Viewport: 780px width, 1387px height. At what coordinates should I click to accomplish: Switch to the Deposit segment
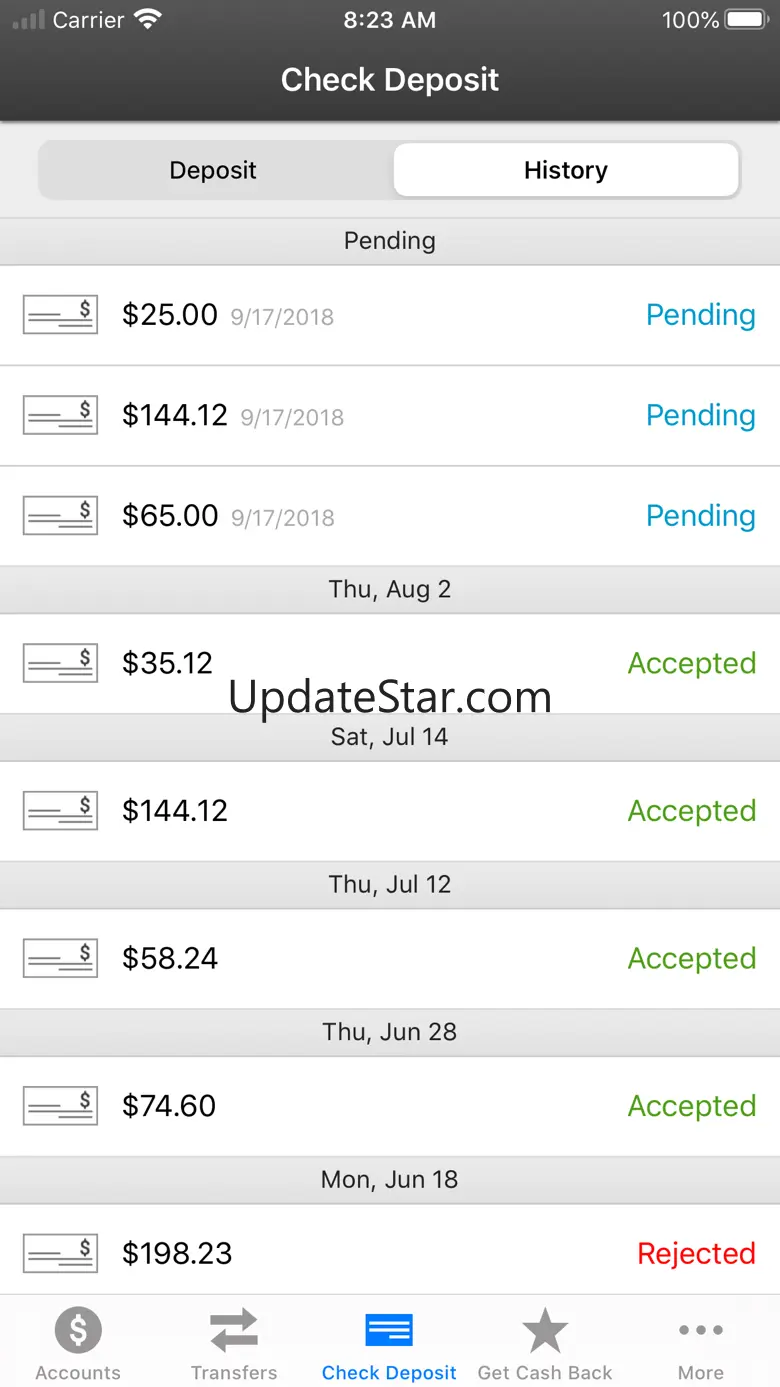213,170
